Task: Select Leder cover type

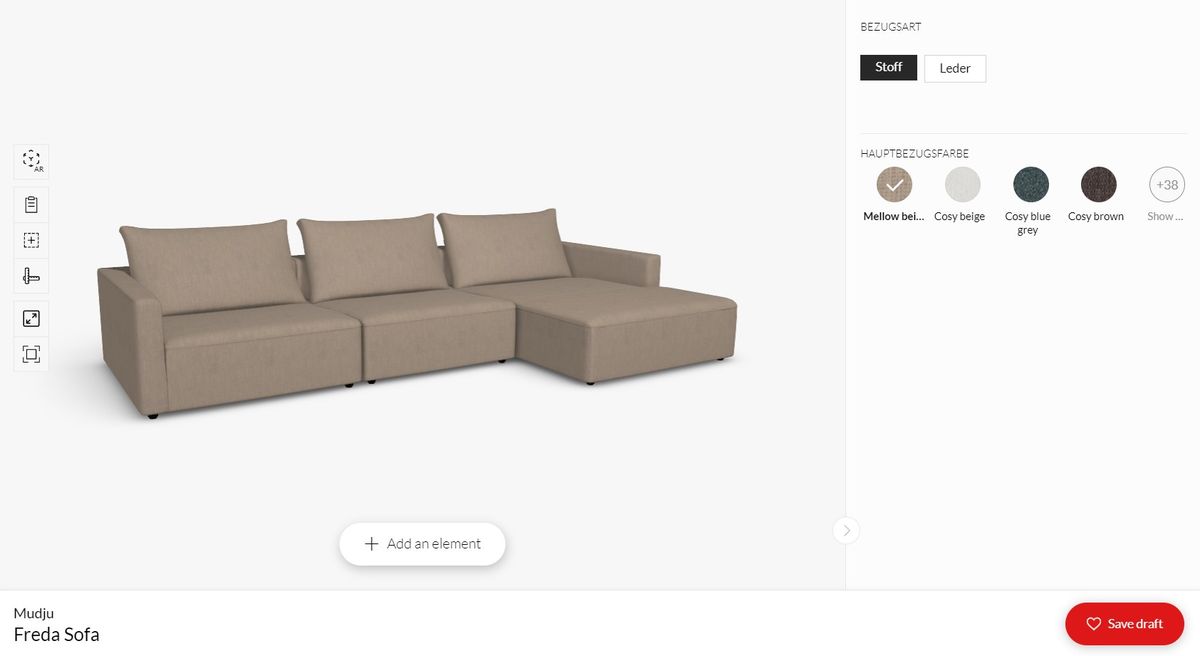Action: (x=955, y=68)
